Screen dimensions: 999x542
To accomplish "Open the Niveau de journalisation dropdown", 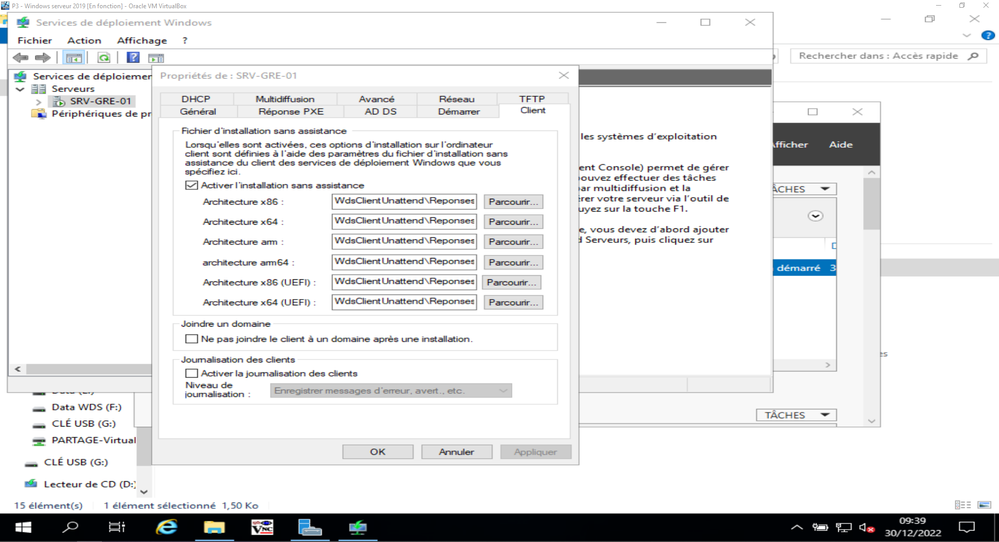I will (391, 391).
